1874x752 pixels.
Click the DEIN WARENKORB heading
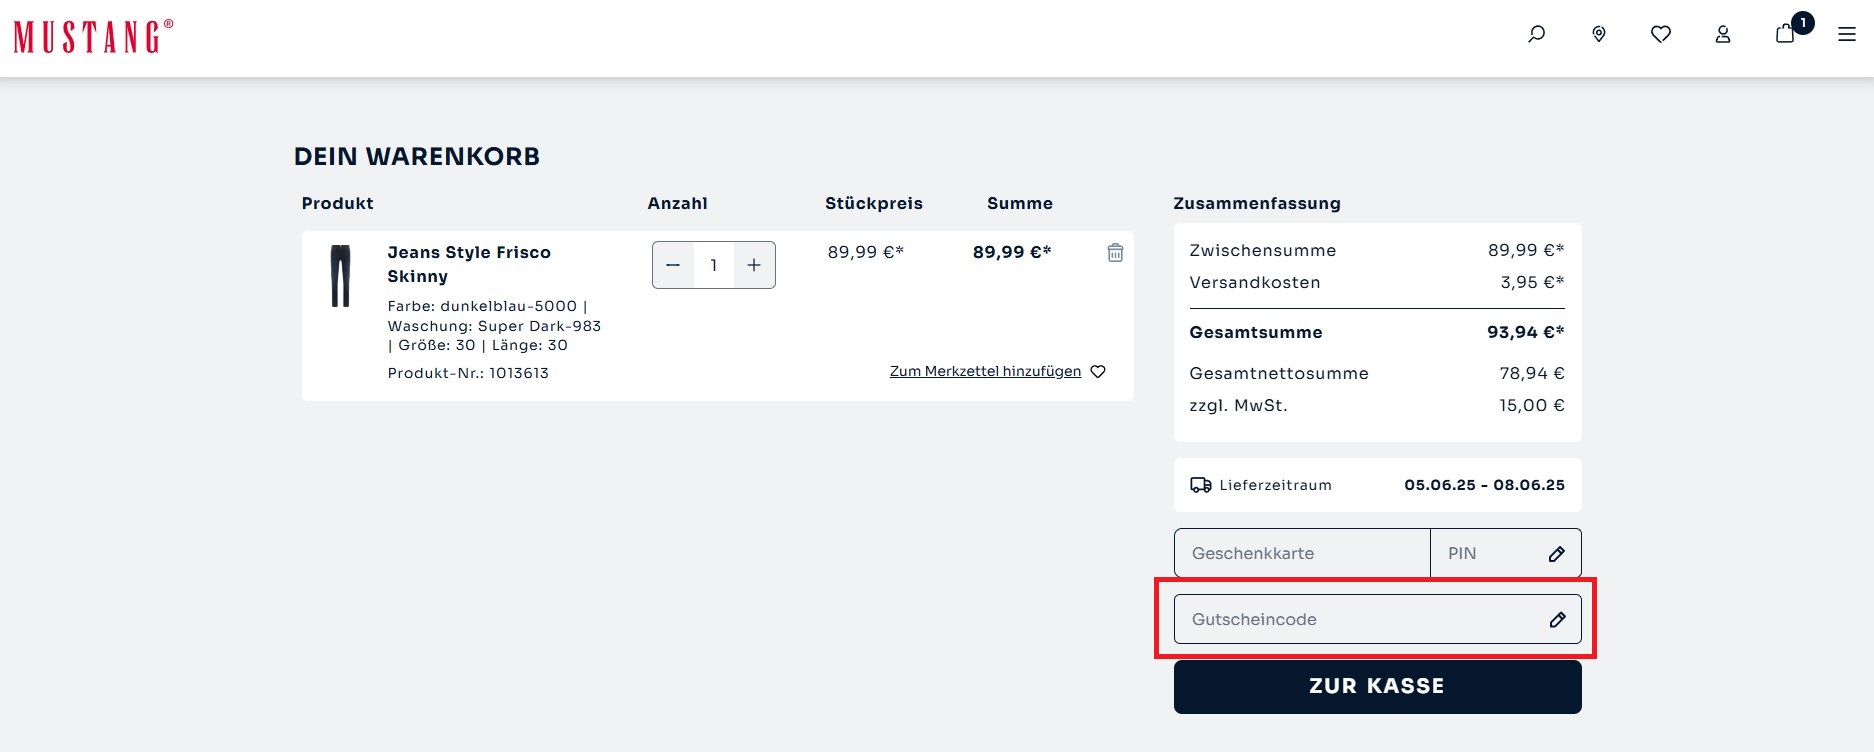(x=417, y=156)
